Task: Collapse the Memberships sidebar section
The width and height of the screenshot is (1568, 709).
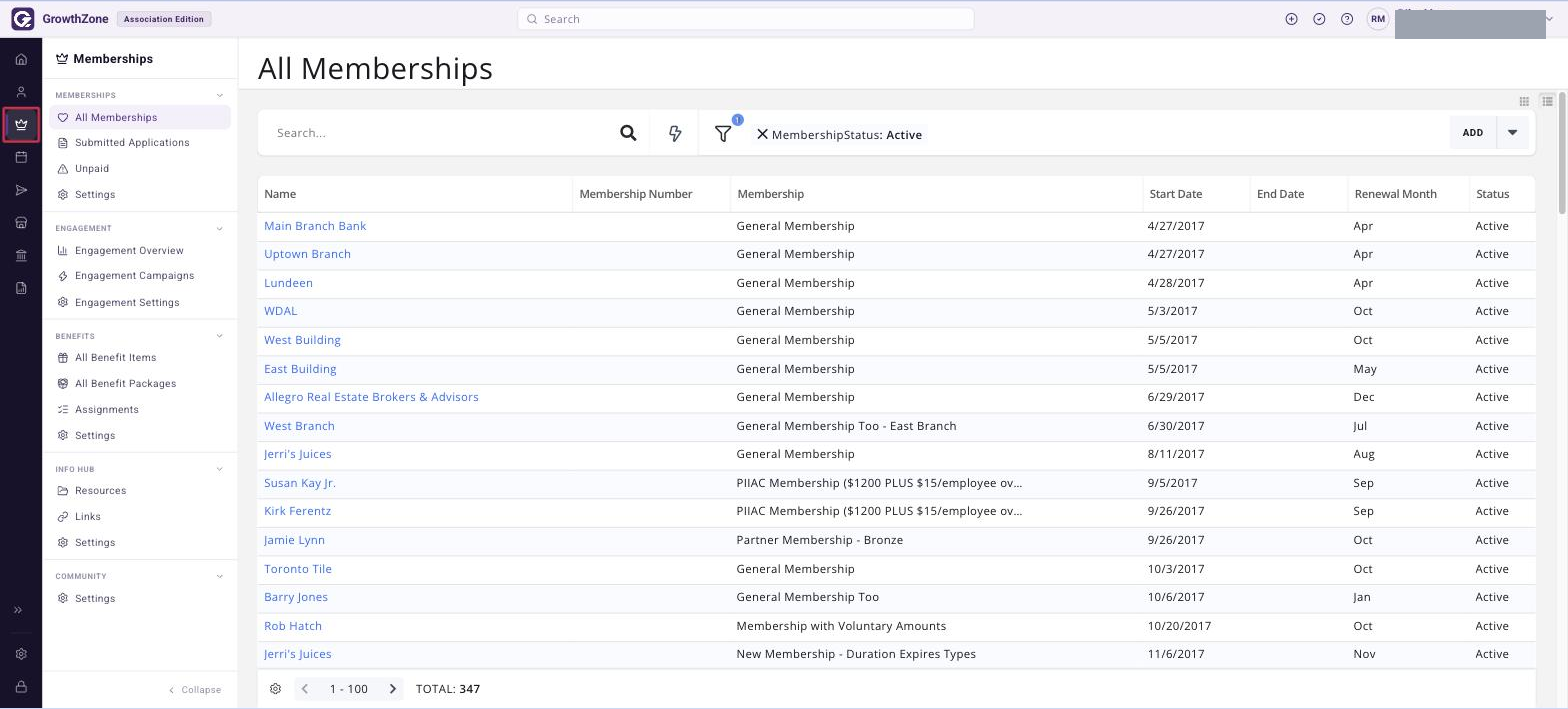Action: point(220,95)
